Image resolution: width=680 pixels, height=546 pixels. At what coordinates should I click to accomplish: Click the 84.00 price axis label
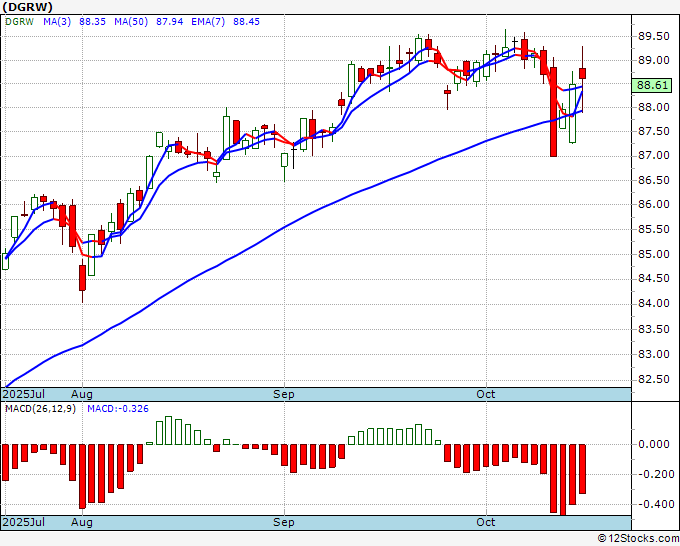[x=654, y=304]
